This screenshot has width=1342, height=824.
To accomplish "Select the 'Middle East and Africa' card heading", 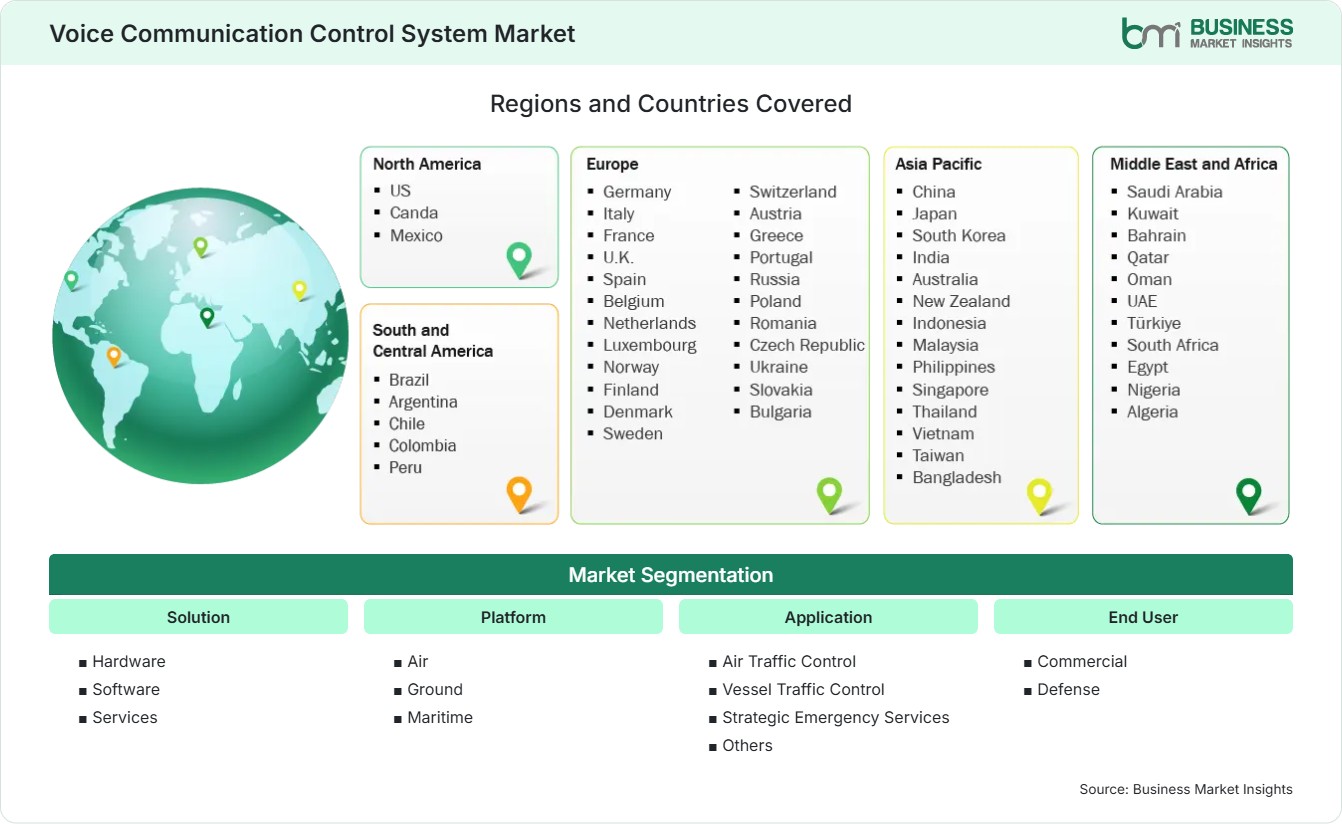I will (x=1194, y=164).
